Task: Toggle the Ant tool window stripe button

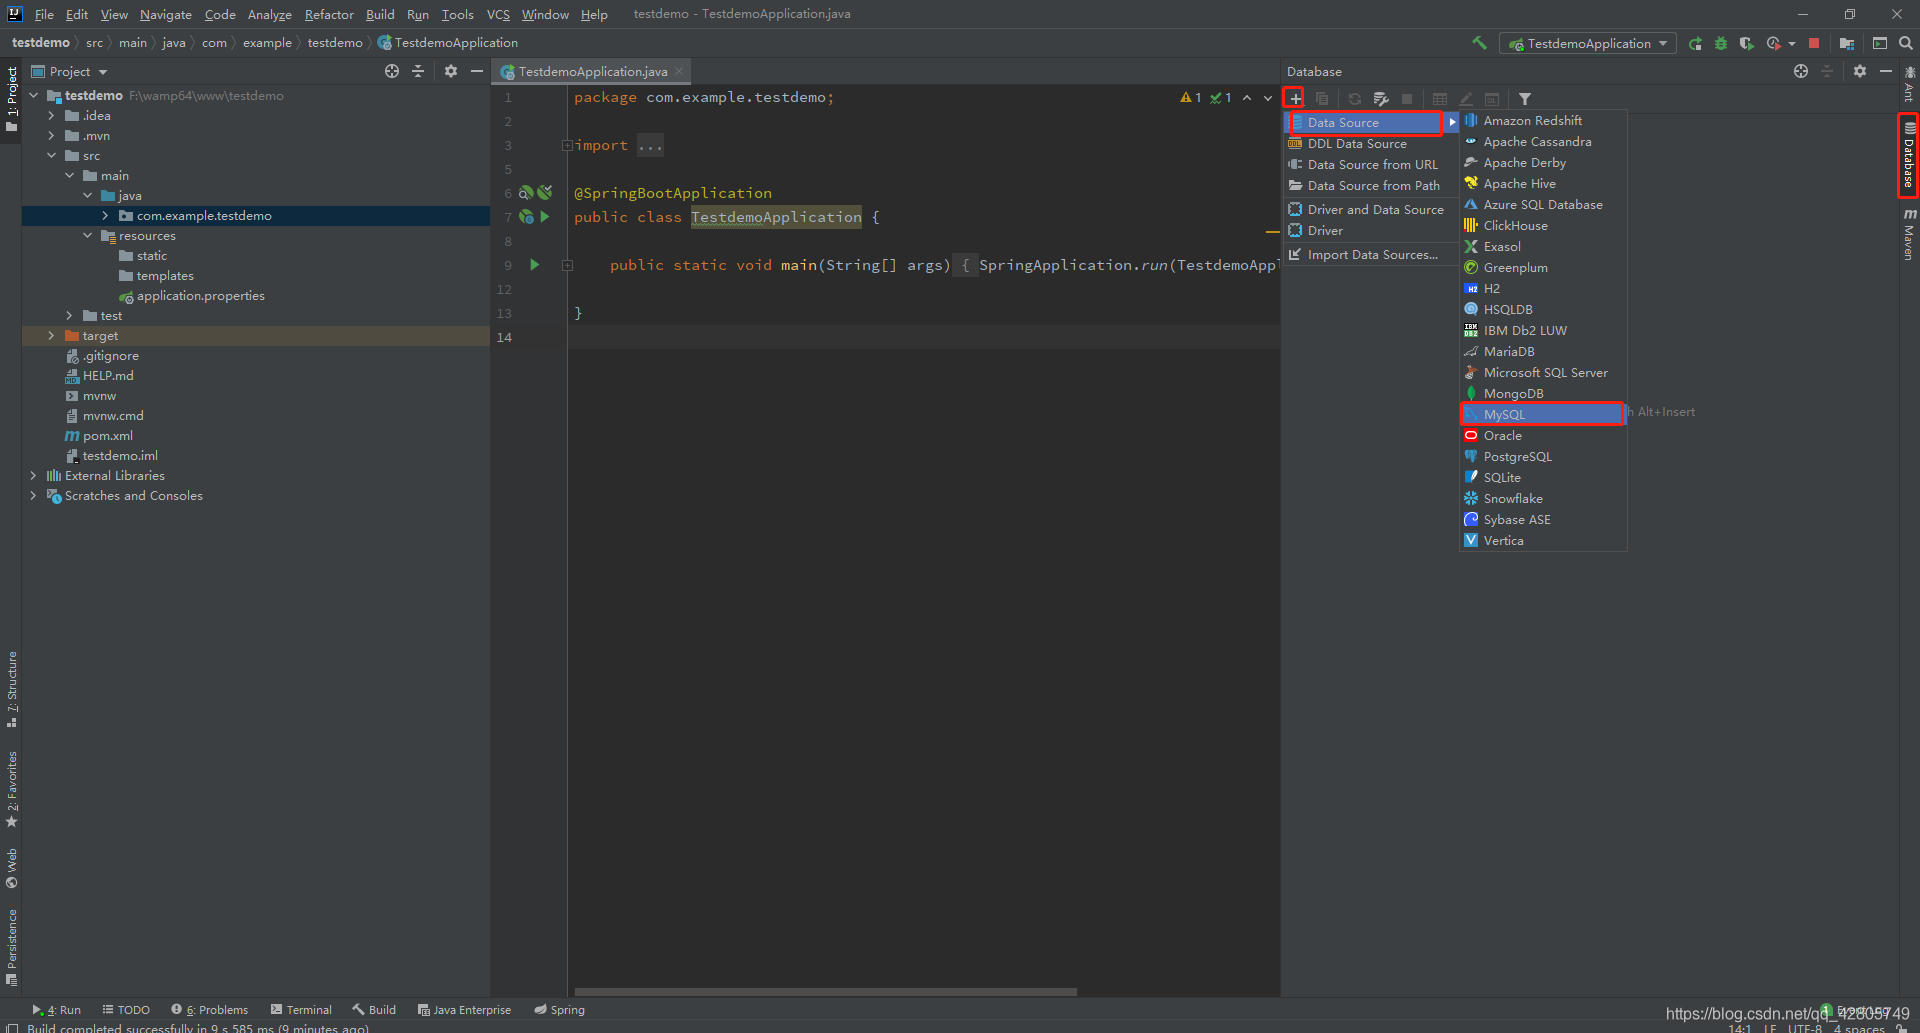Action: click(x=1909, y=84)
